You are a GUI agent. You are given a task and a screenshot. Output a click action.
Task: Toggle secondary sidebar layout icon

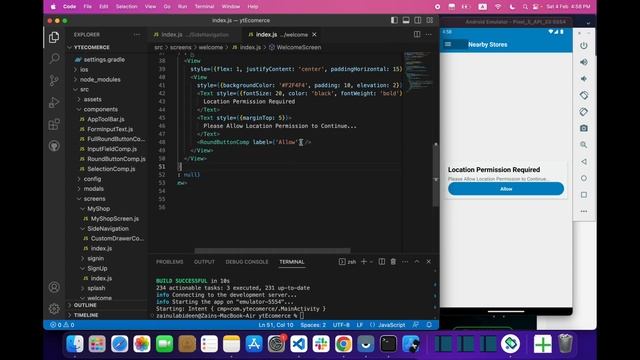pyautogui.click(x=418, y=20)
